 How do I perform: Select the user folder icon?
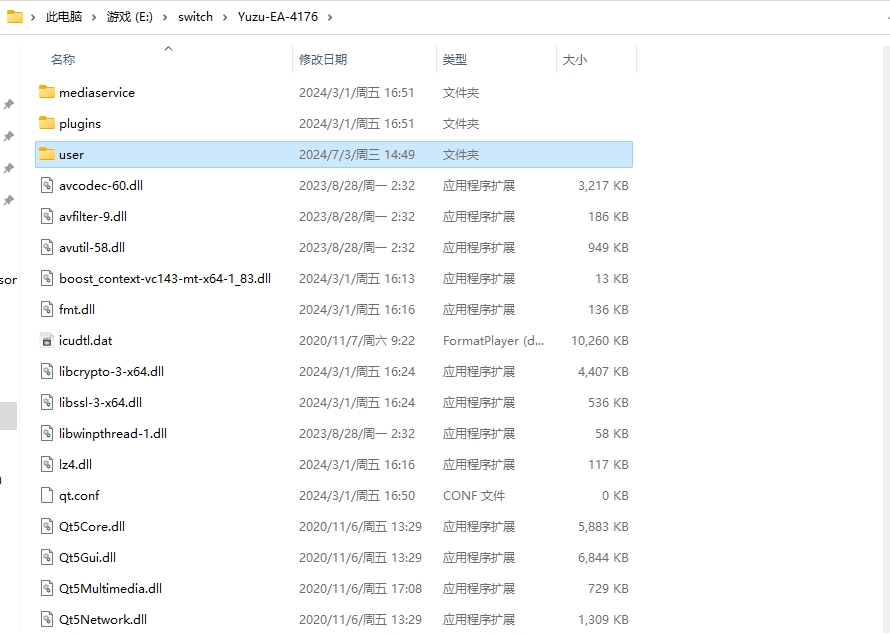pyautogui.click(x=47, y=154)
